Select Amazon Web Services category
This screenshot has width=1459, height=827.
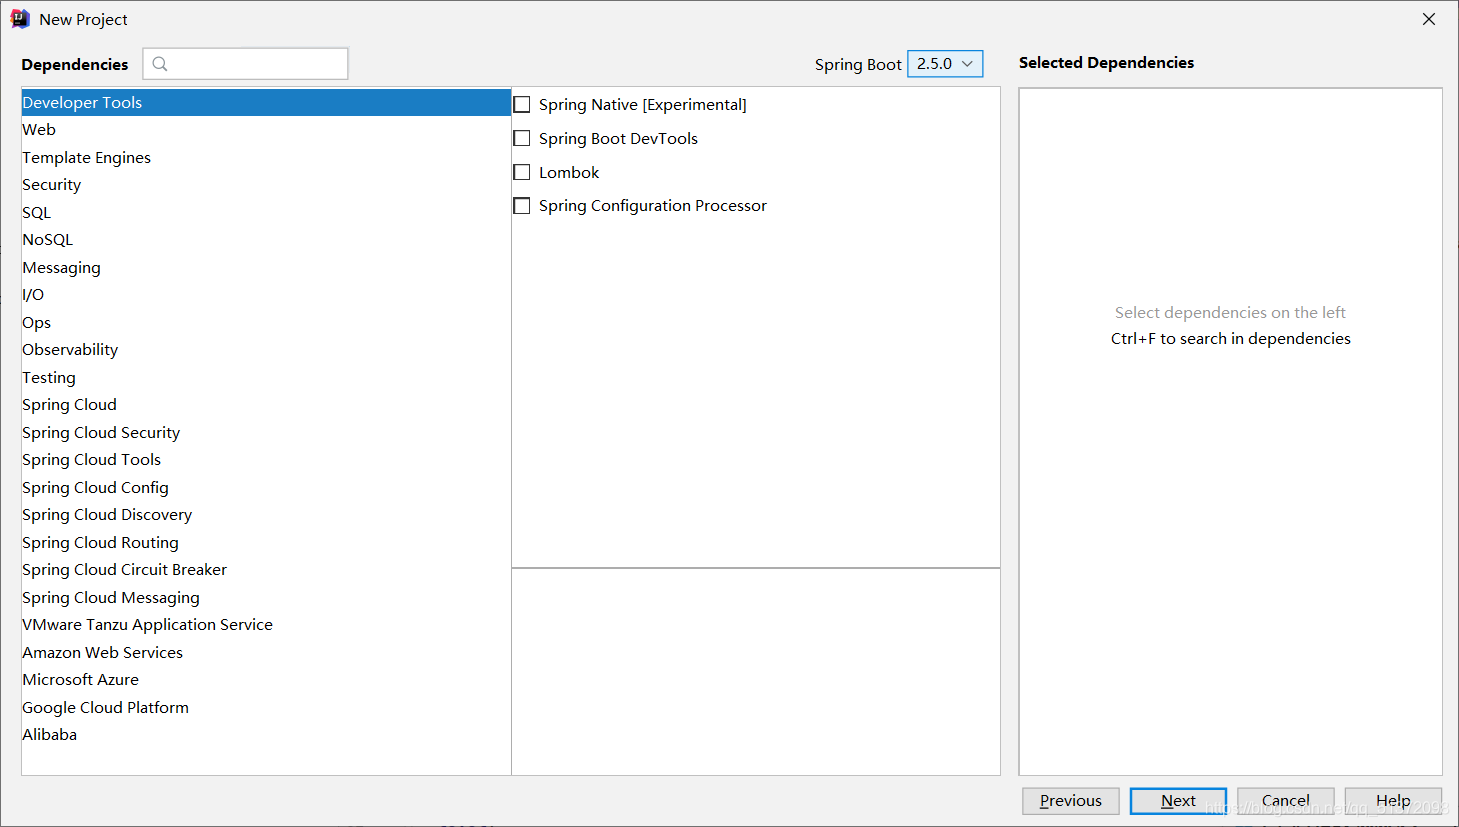pyautogui.click(x=103, y=653)
